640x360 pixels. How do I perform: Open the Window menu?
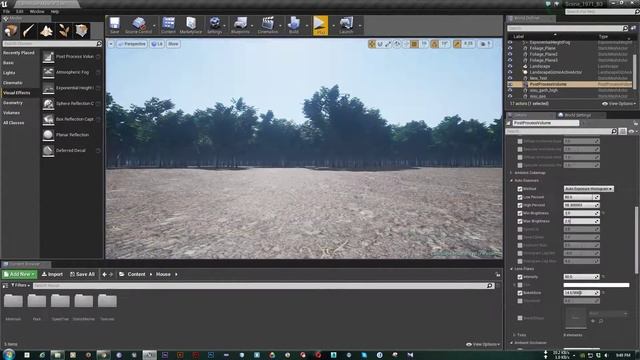click(x=37, y=11)
